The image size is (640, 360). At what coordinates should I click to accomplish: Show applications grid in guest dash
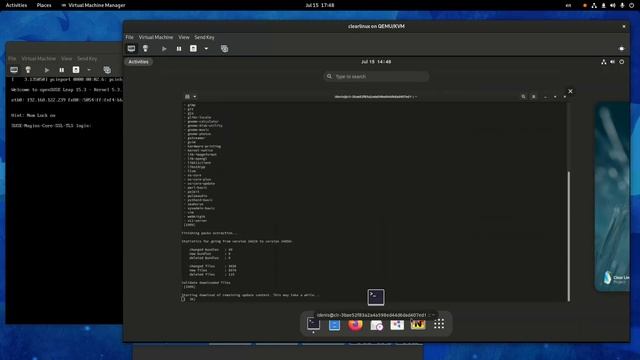pyautogui.click(x=439, y=324)
